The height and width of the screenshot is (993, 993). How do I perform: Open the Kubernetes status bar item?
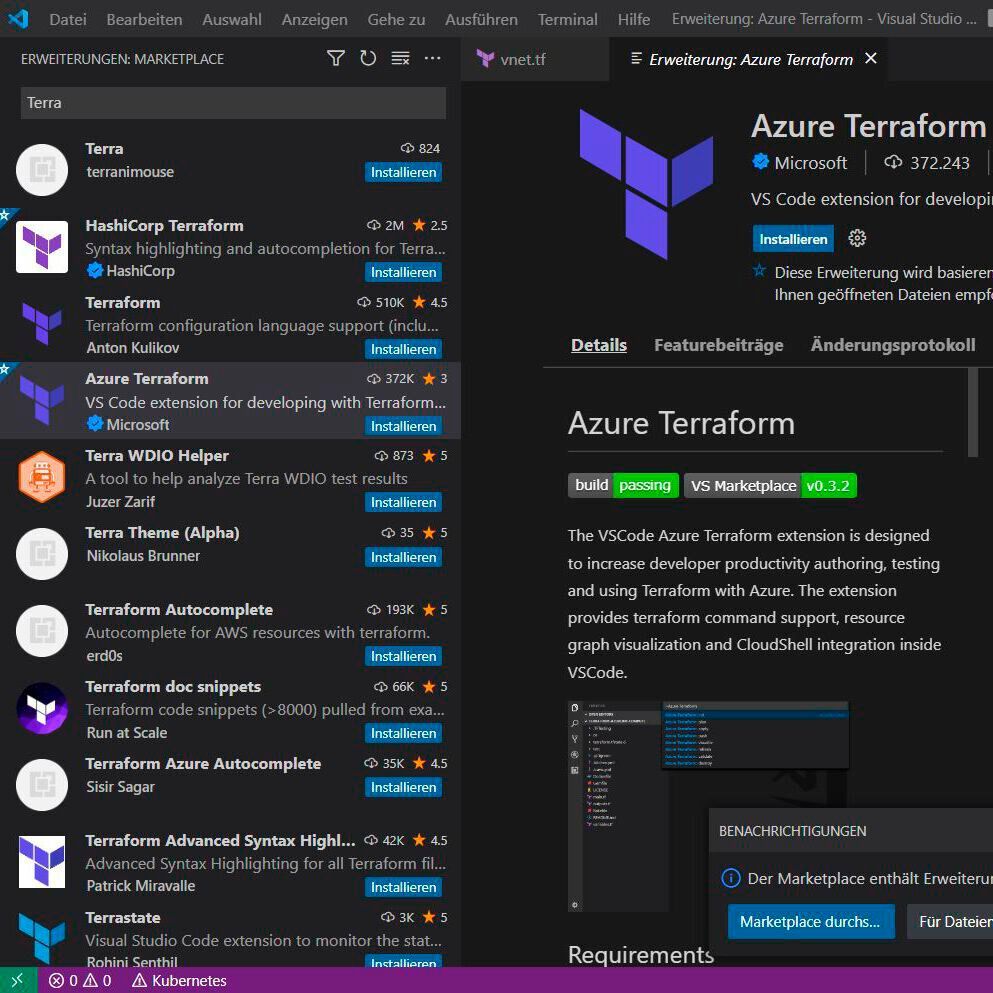pos(180,981)
